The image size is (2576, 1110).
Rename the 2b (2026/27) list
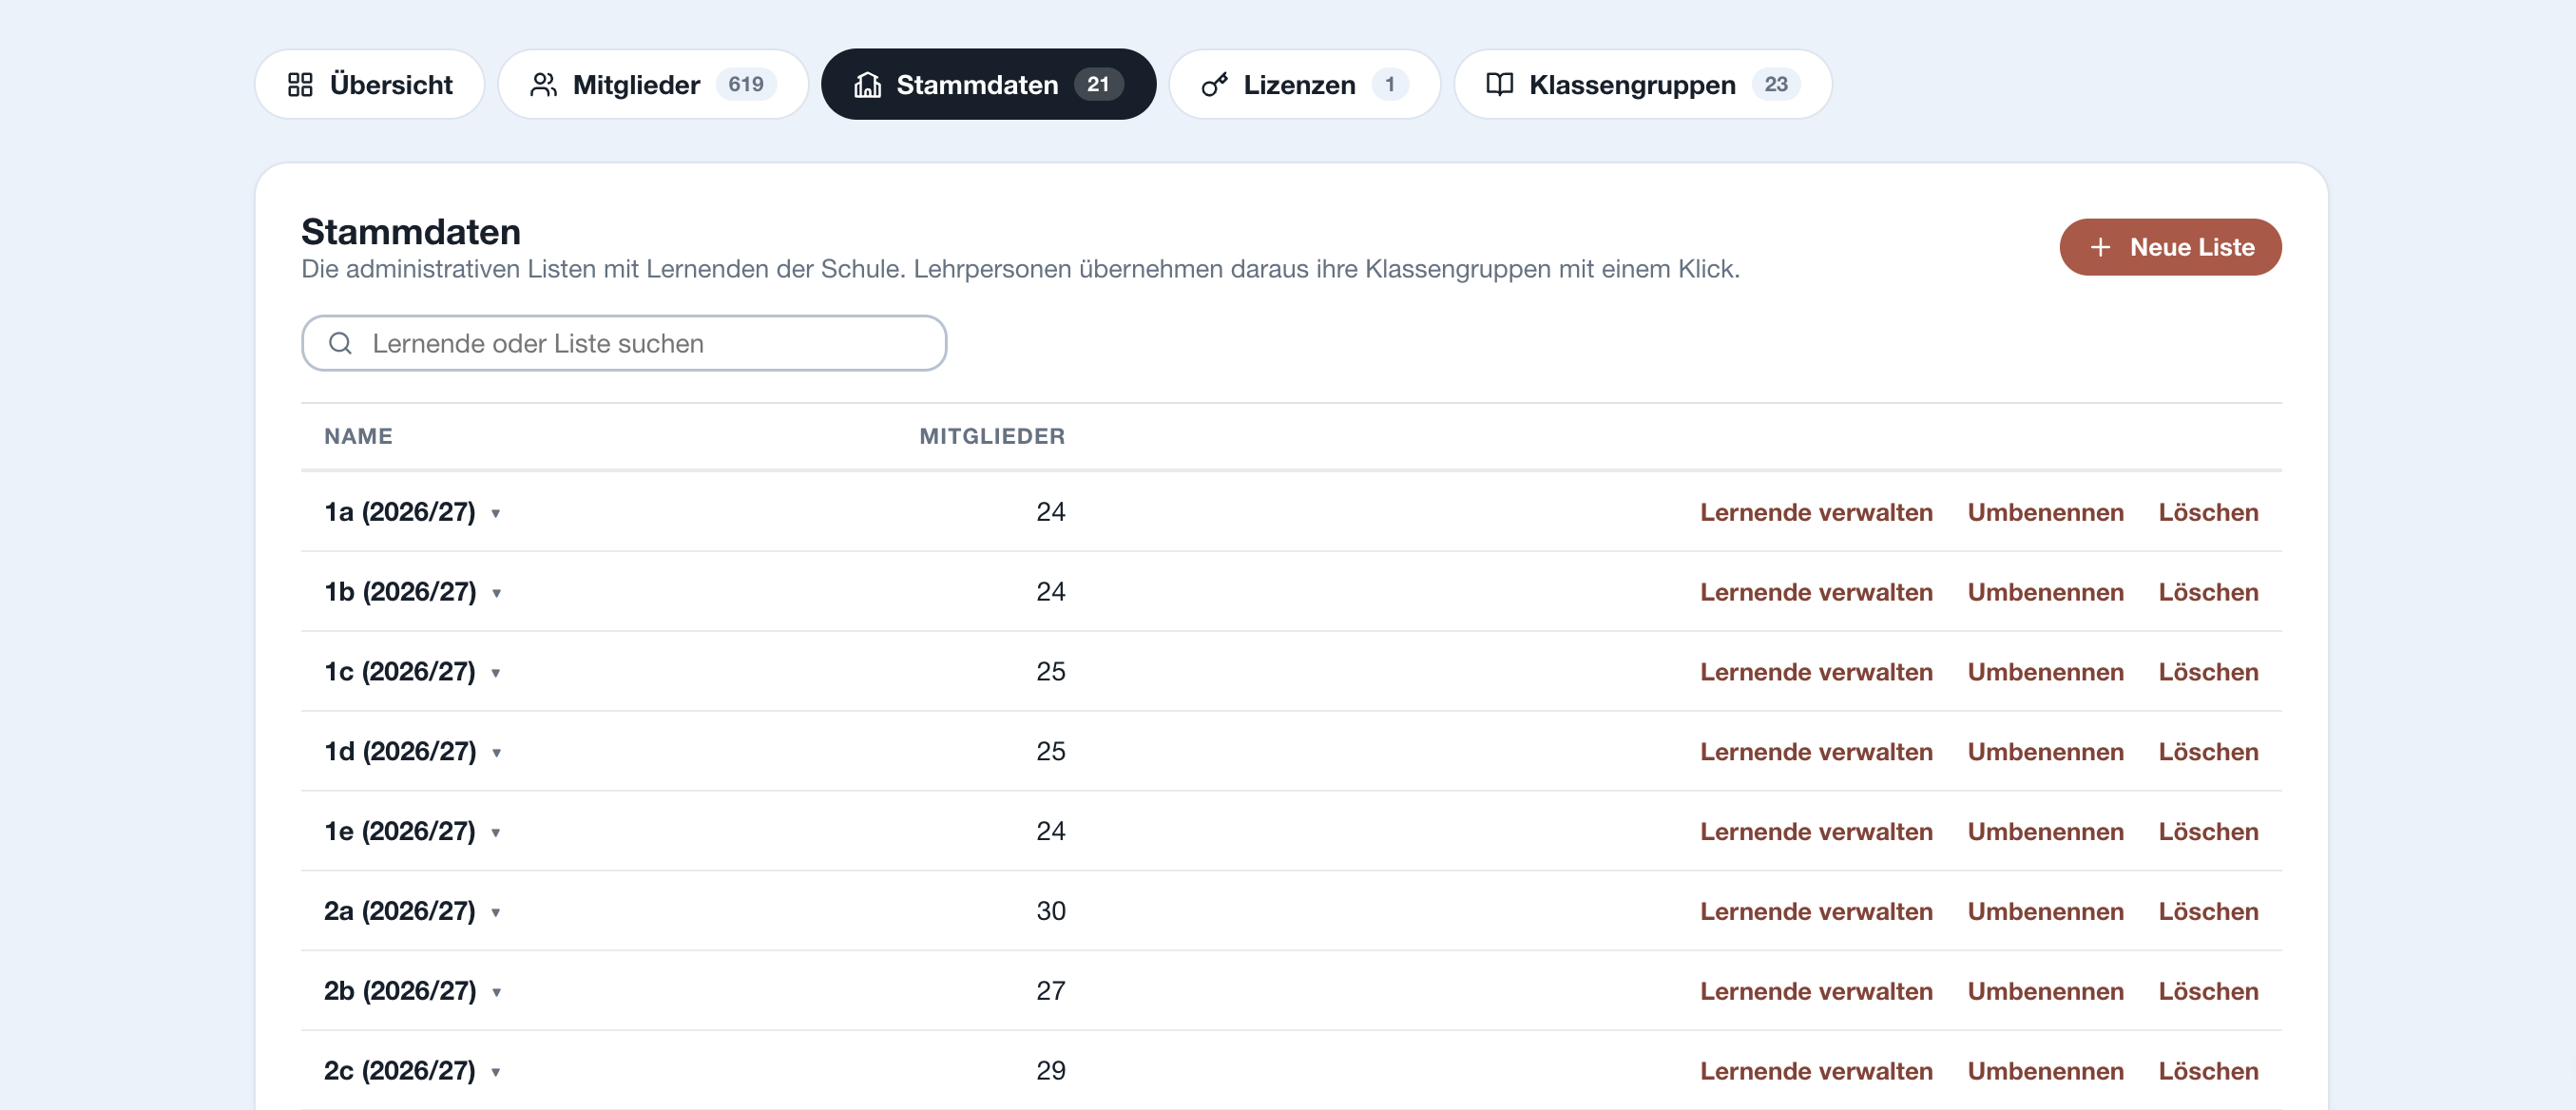point(2045,992)
